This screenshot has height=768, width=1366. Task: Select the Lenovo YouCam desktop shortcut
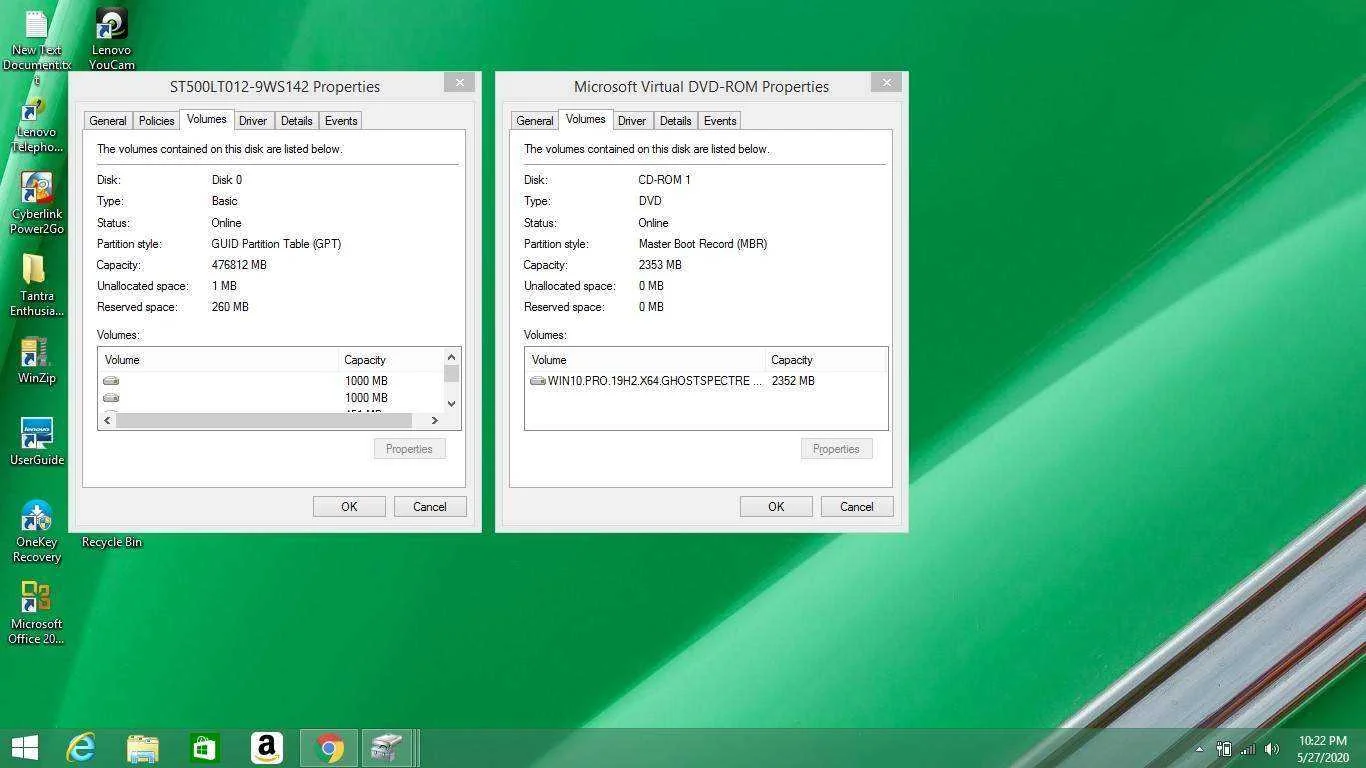click(x=111, y=40)
